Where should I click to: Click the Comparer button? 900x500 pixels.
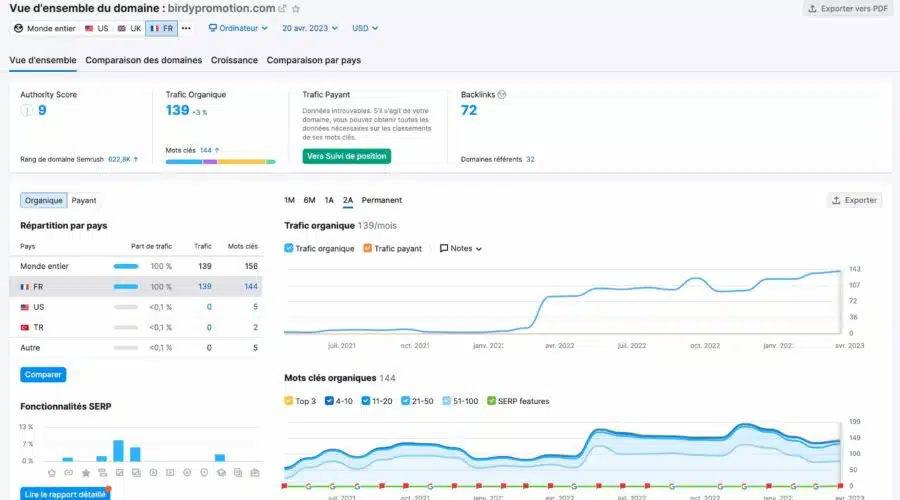(x=43, y=375)
